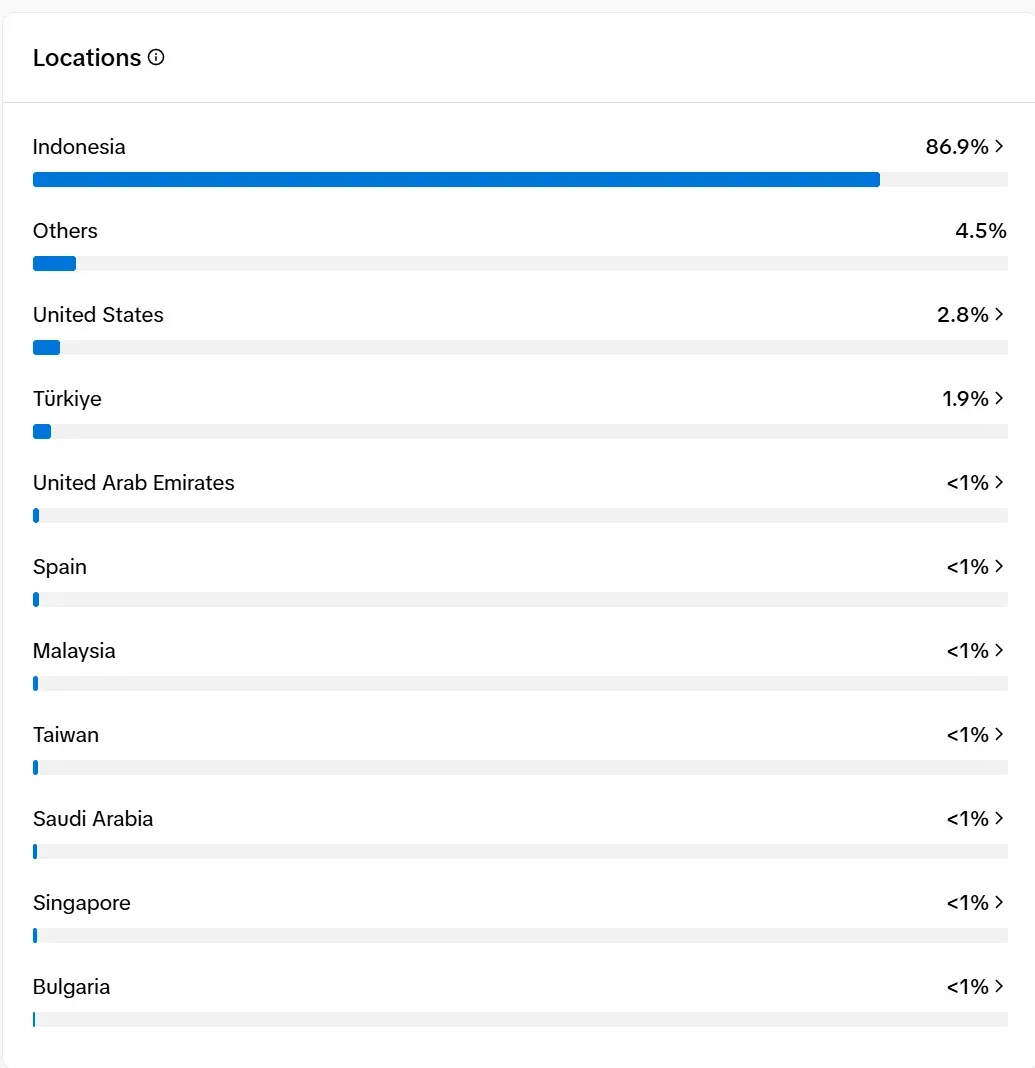Click the Locations heading
1035x1068 pixels.
(x=87, y=58)
